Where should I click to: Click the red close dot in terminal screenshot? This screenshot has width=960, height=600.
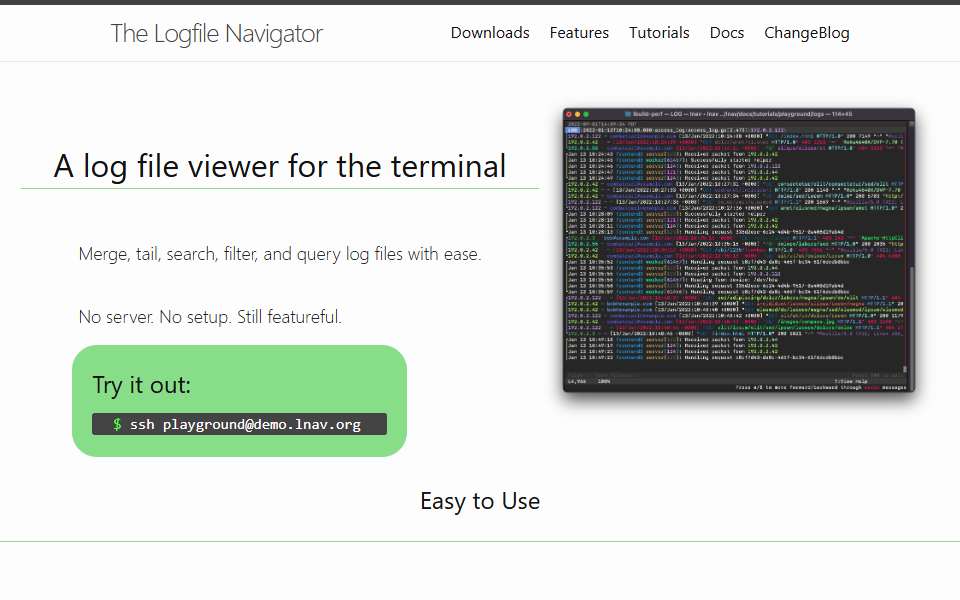click(x=569, y=114)
